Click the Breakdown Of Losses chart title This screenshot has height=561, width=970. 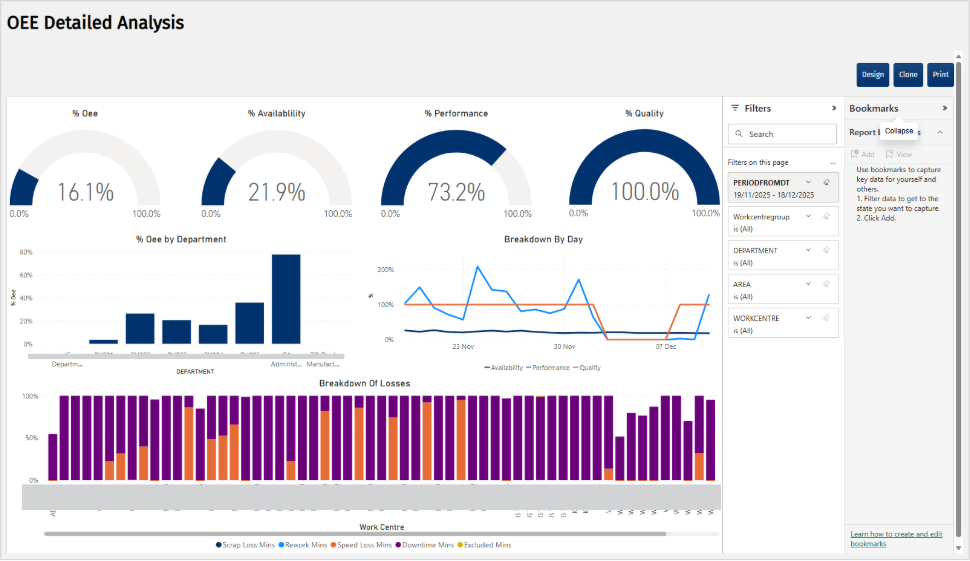pos(364,383)
